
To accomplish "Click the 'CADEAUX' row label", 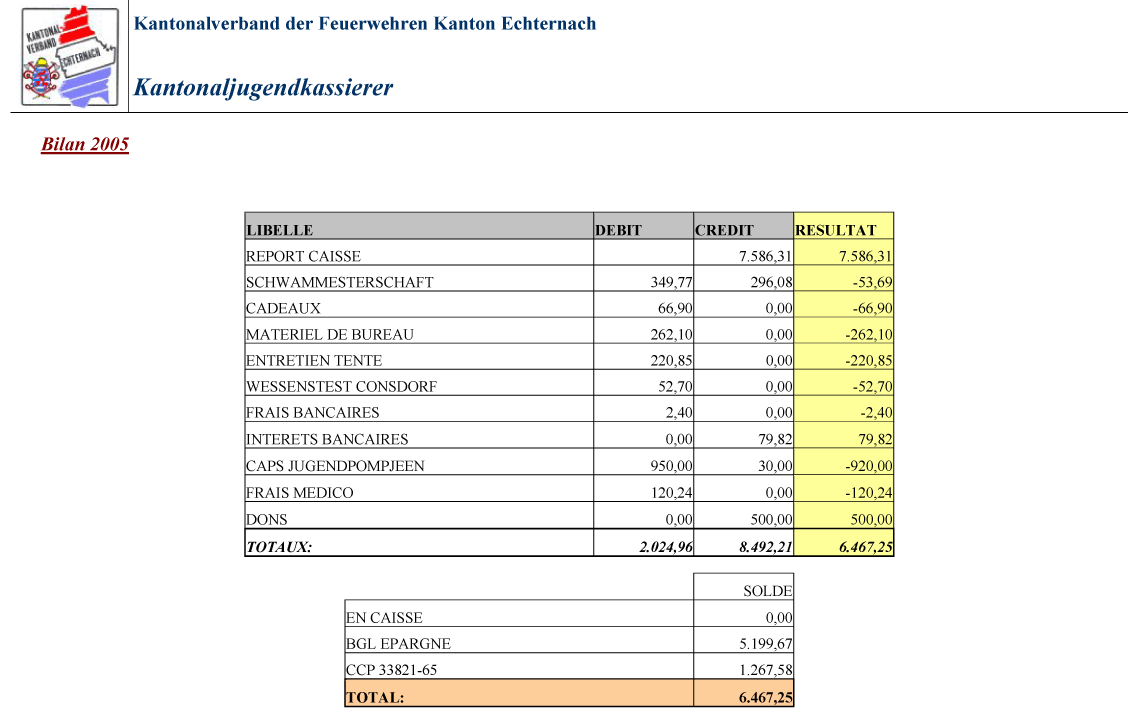I will click(283, 308).
